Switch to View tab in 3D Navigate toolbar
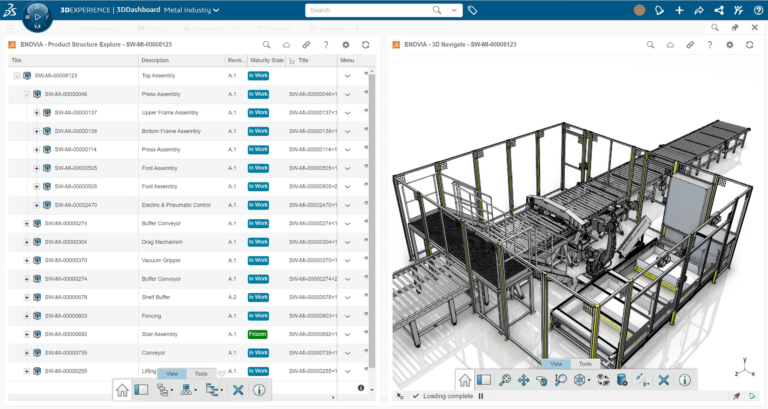 pyautogui.click(x=556, y=364)
